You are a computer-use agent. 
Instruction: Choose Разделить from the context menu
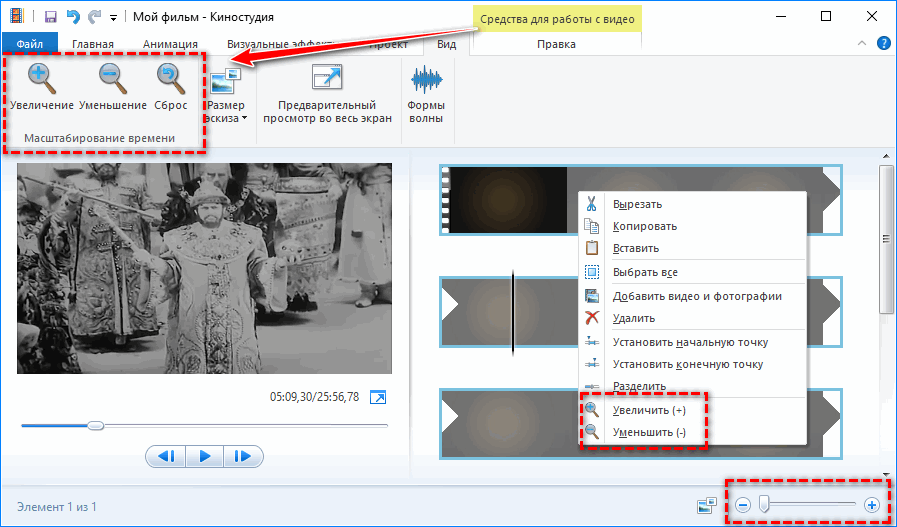click(639, 386)
